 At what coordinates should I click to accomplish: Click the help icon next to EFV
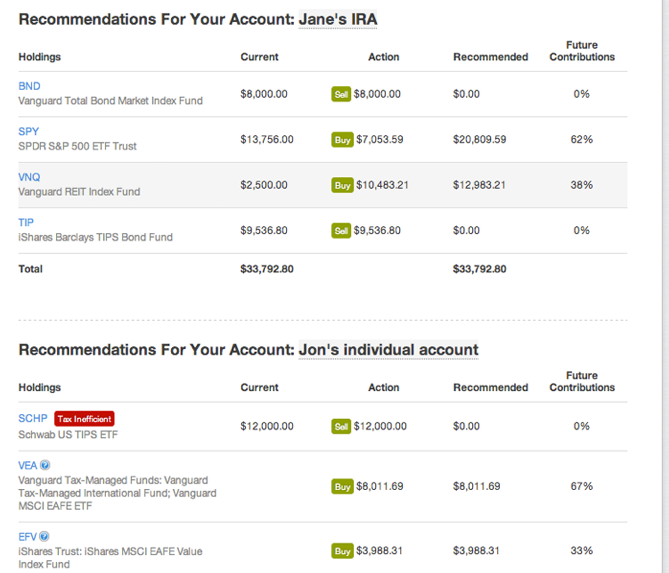coord(45,537)
